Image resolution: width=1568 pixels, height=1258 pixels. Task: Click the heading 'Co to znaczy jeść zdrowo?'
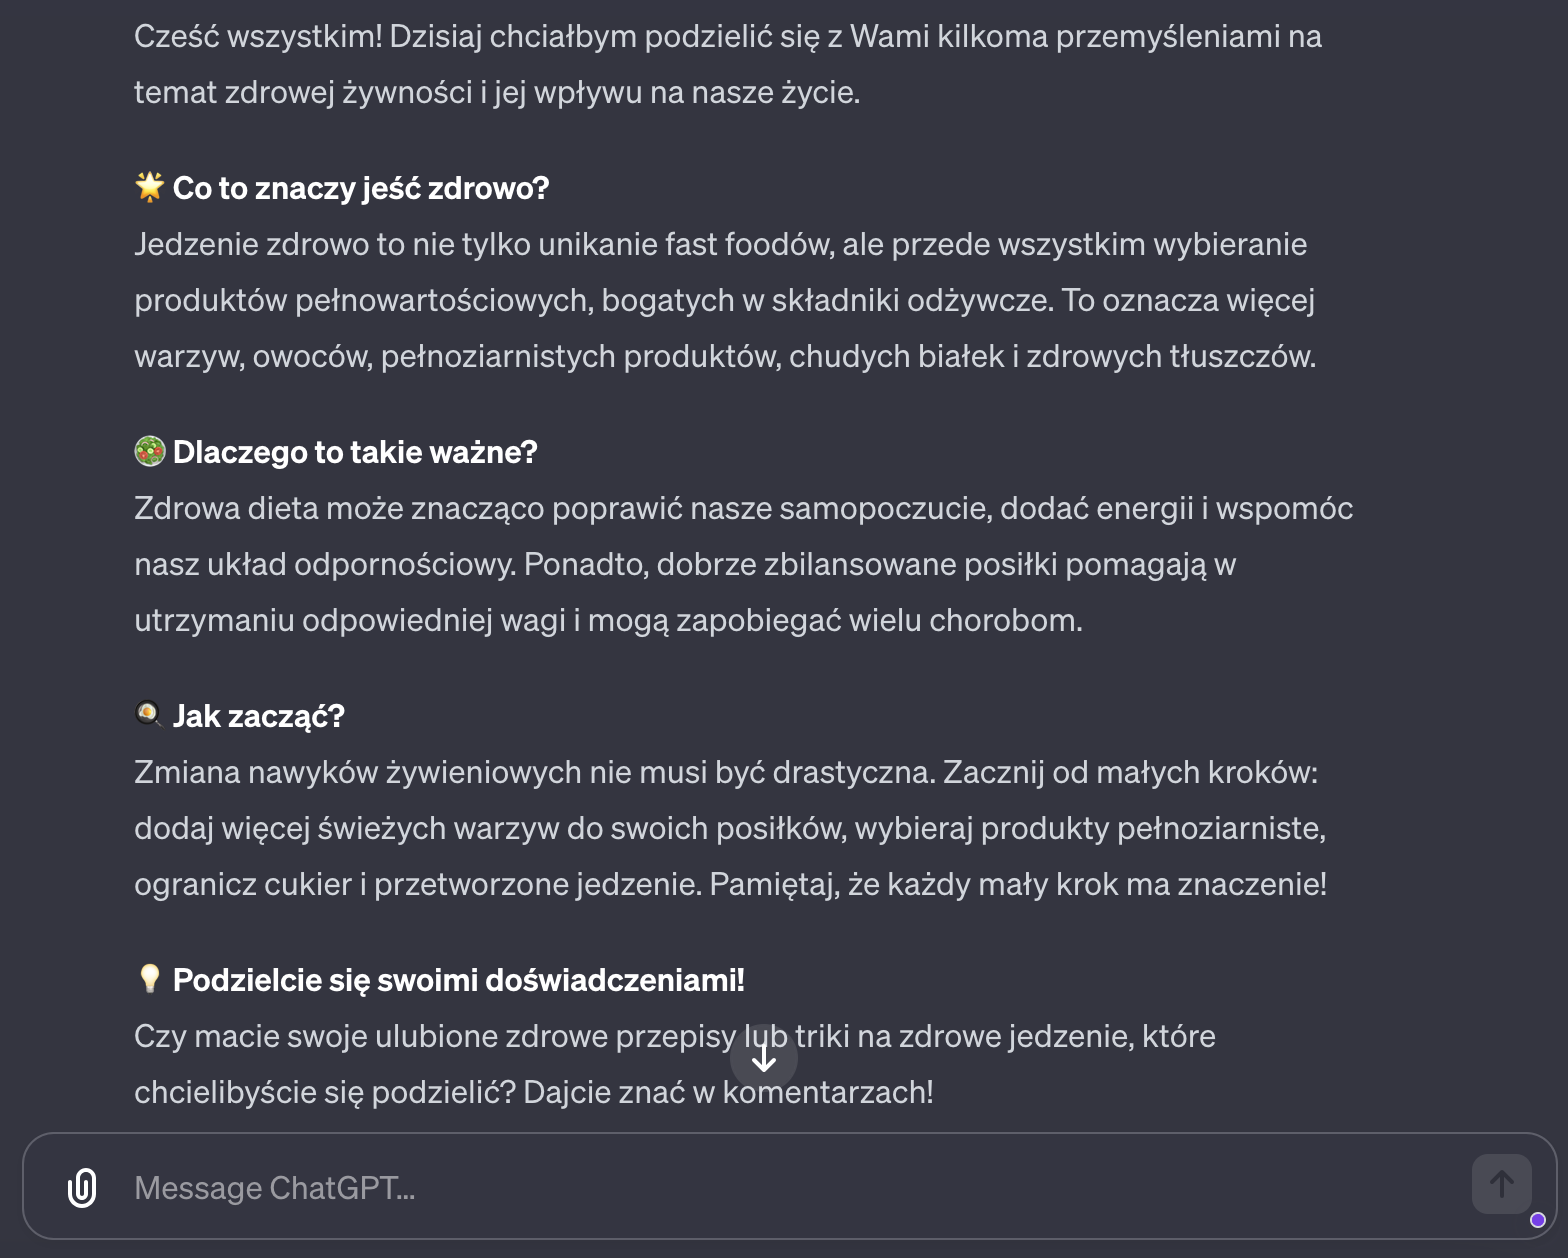[x=361, y=188]
